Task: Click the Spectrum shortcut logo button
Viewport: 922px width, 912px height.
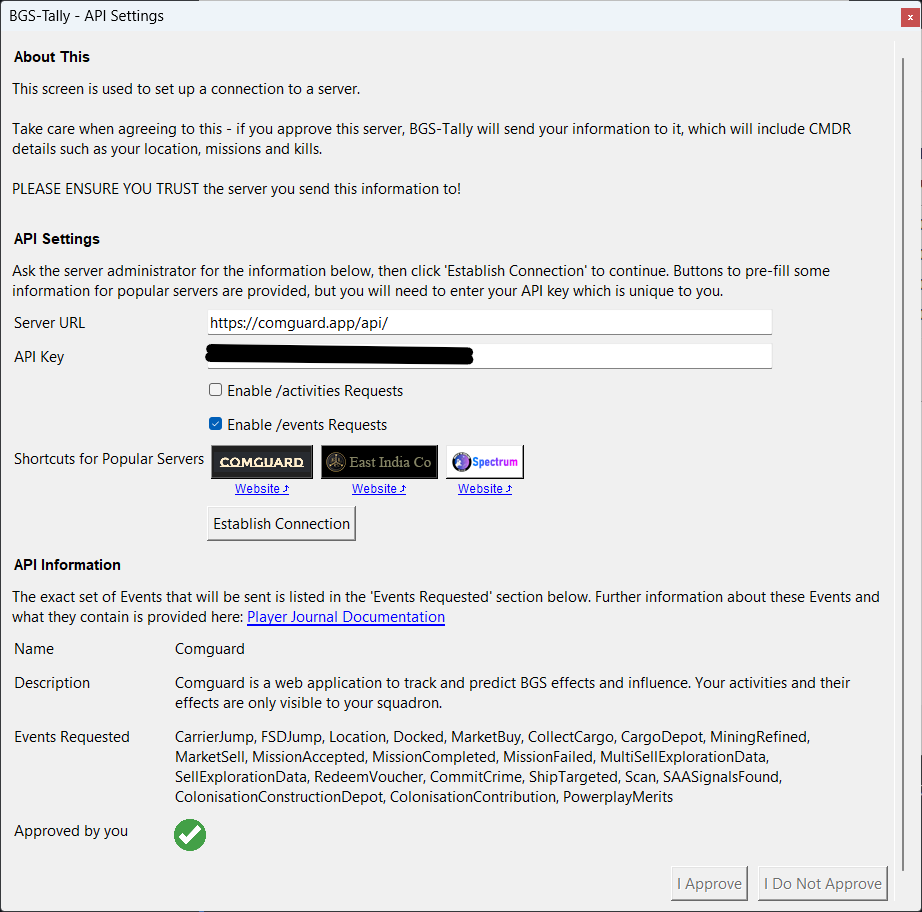Action: pyautogui.click(x=485, y=462)
